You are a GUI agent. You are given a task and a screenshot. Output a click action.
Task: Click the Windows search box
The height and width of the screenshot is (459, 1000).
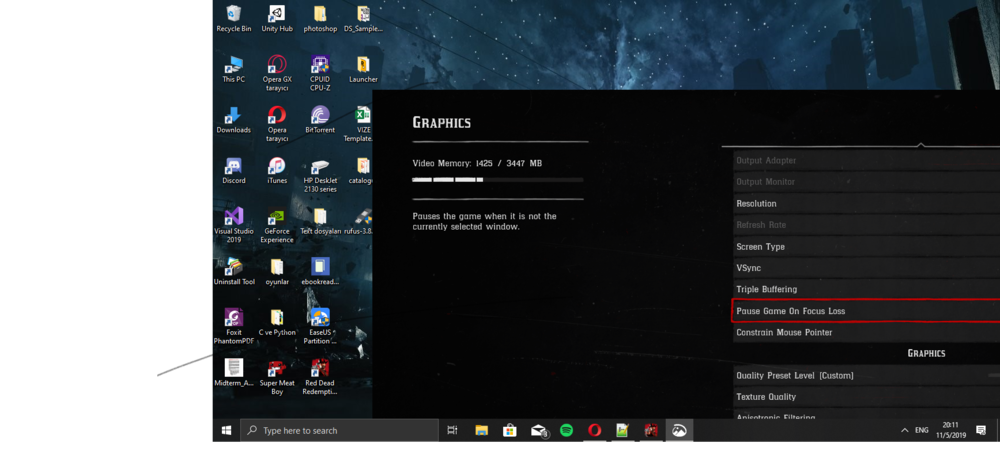(340, 430)
